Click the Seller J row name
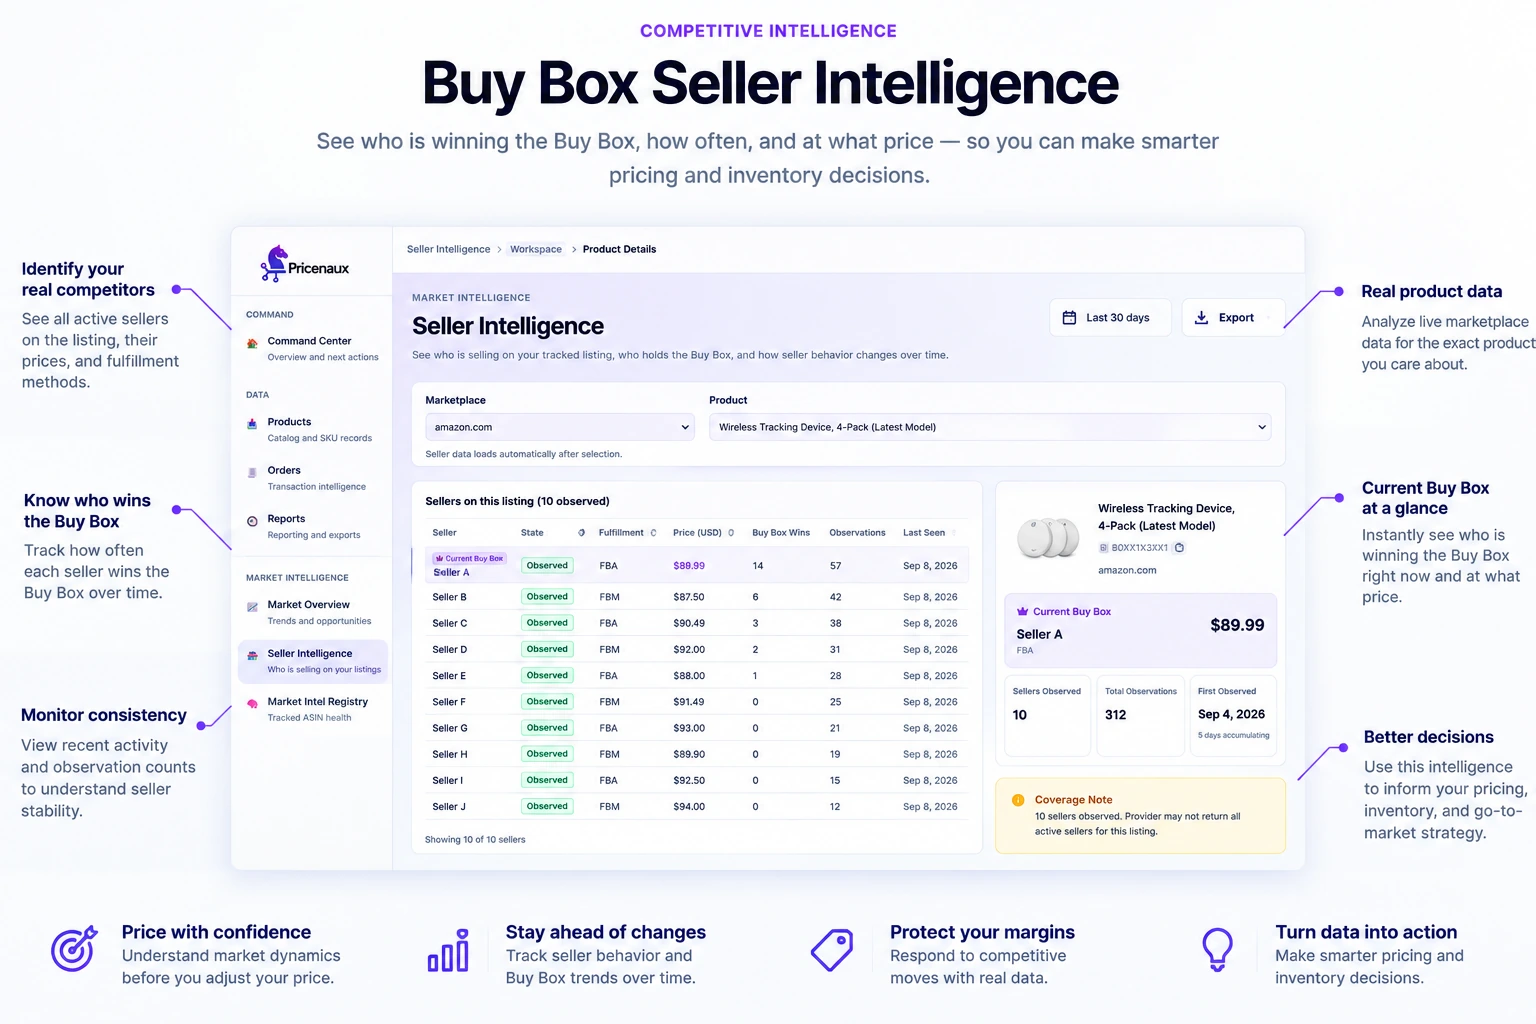1536x1024 pixels. [x=449, y=807]
